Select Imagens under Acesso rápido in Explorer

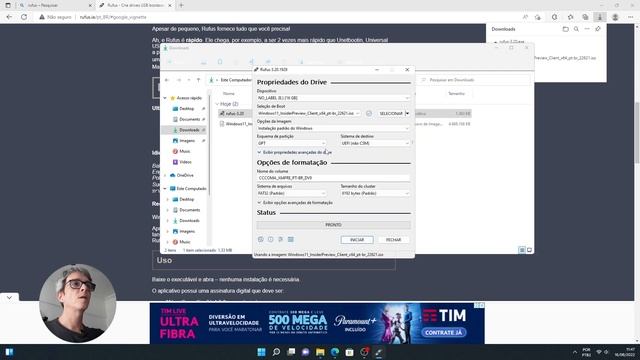click(x=187, y=140)
